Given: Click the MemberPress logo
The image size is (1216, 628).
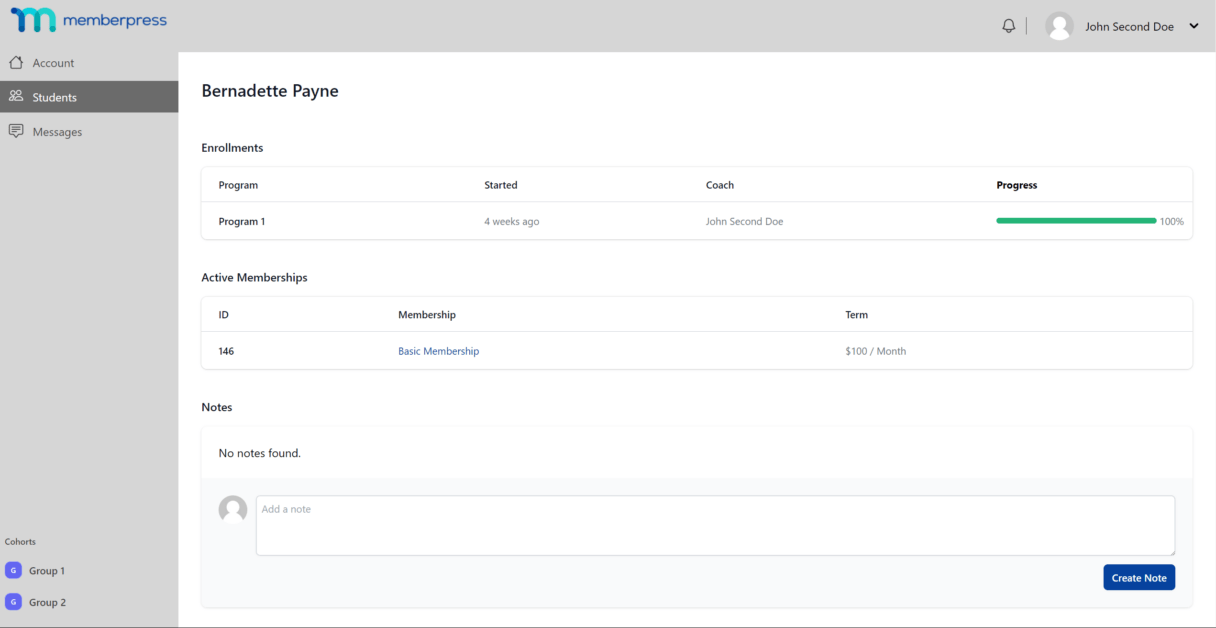Looking at the screenshot, I should click(89, 20).
